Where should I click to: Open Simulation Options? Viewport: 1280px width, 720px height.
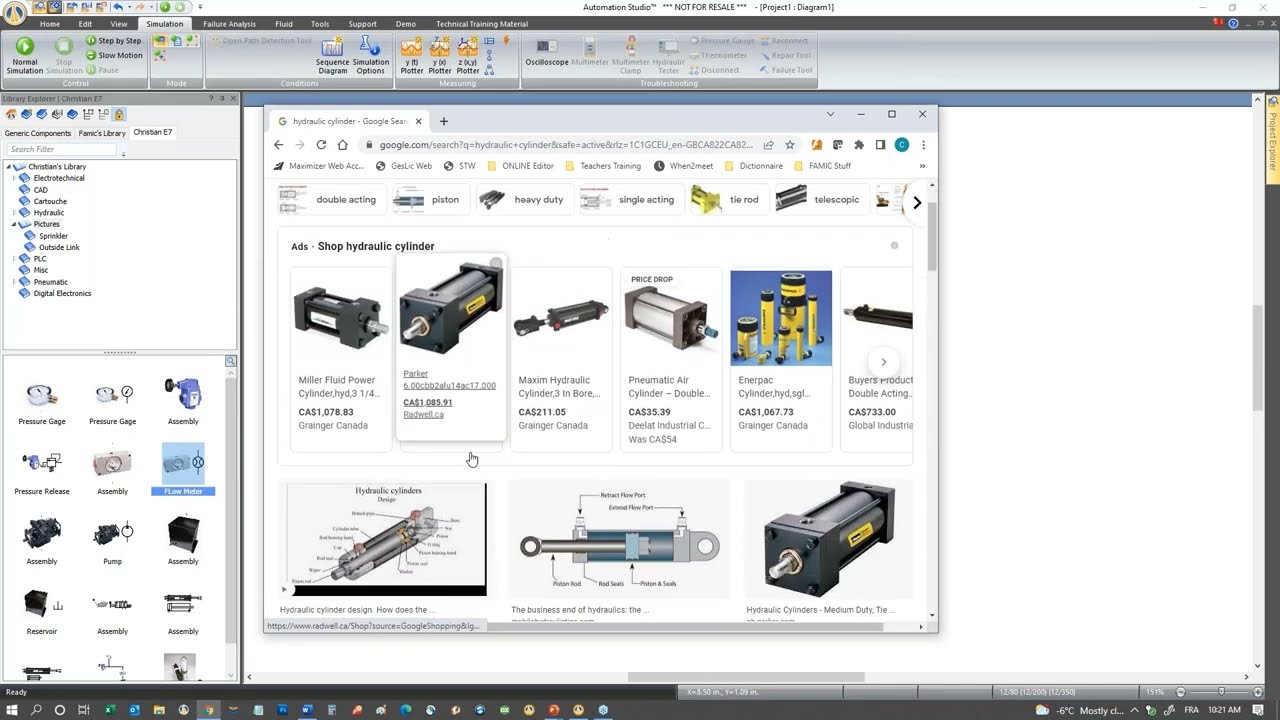pyautogui.click(x=370, y=56)
